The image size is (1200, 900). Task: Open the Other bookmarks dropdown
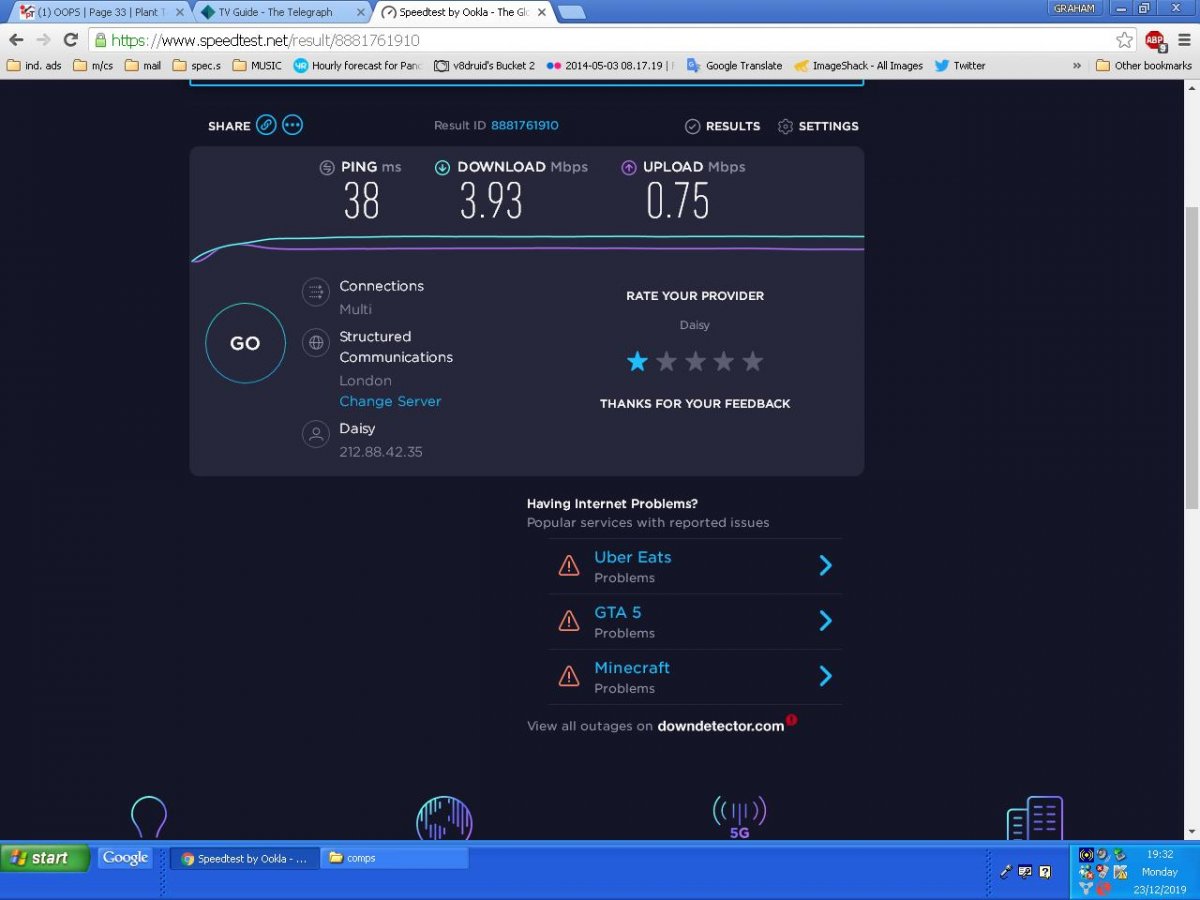[x=1143, y=65]
